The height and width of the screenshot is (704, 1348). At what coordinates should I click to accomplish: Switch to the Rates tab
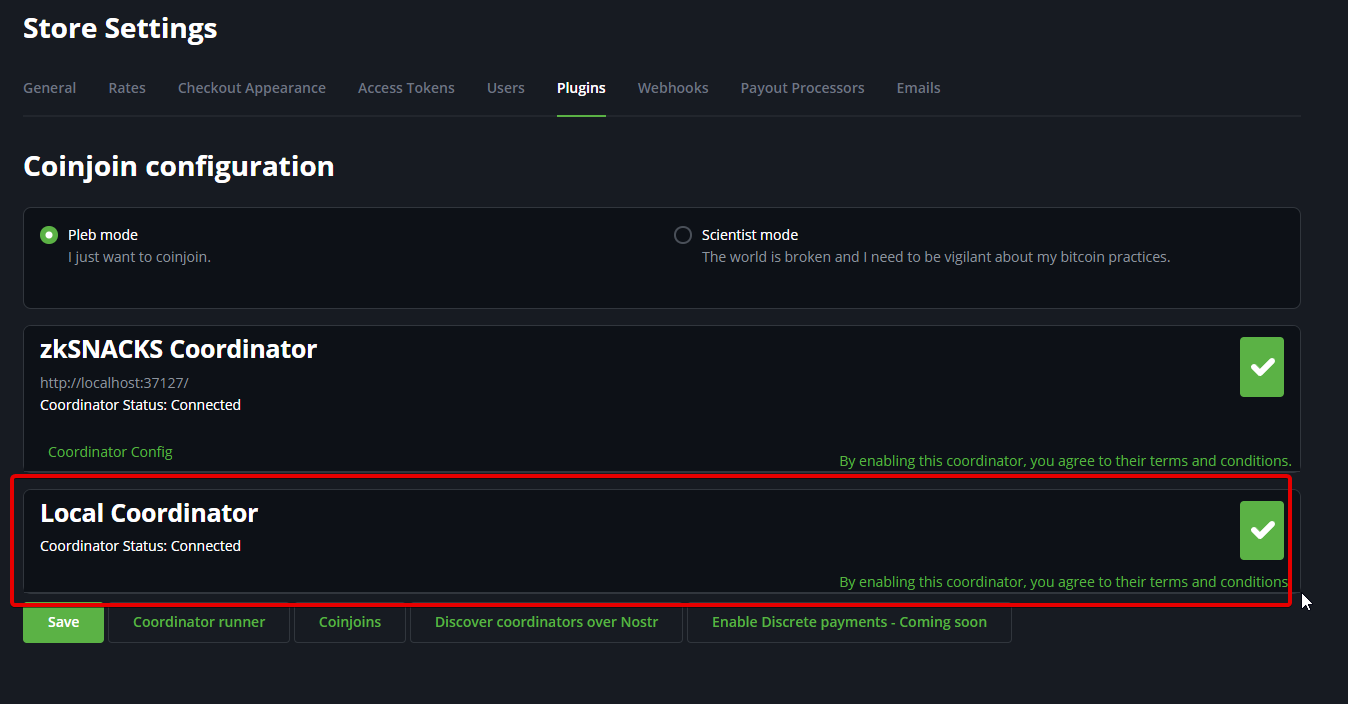tap(127, 88)
